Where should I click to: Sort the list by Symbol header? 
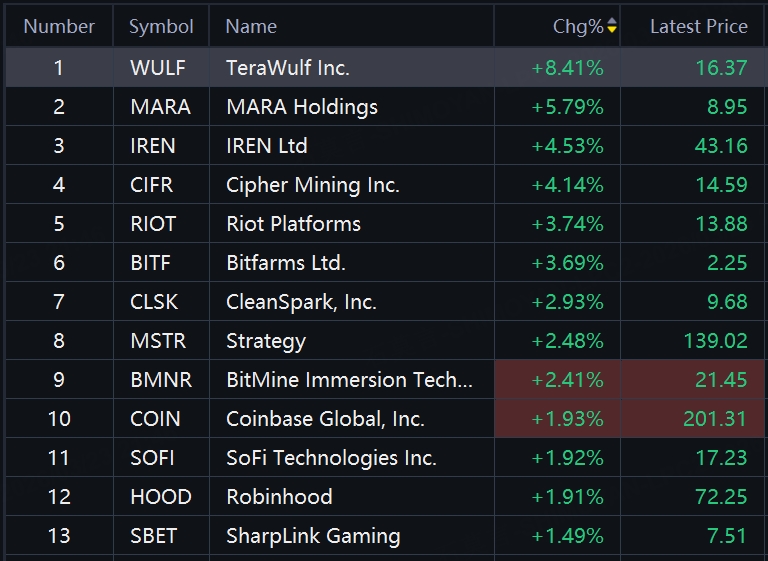(x=161, y=27)
